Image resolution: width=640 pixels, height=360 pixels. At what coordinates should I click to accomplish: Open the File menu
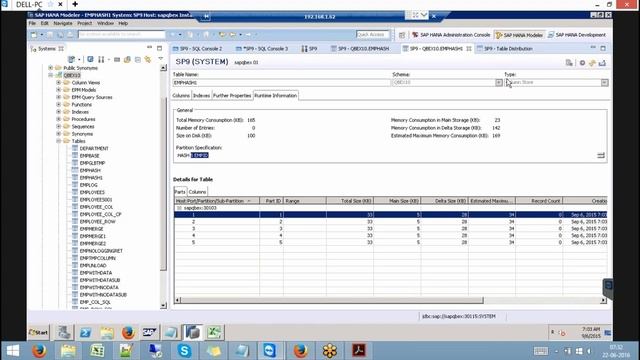click(32, 23)
